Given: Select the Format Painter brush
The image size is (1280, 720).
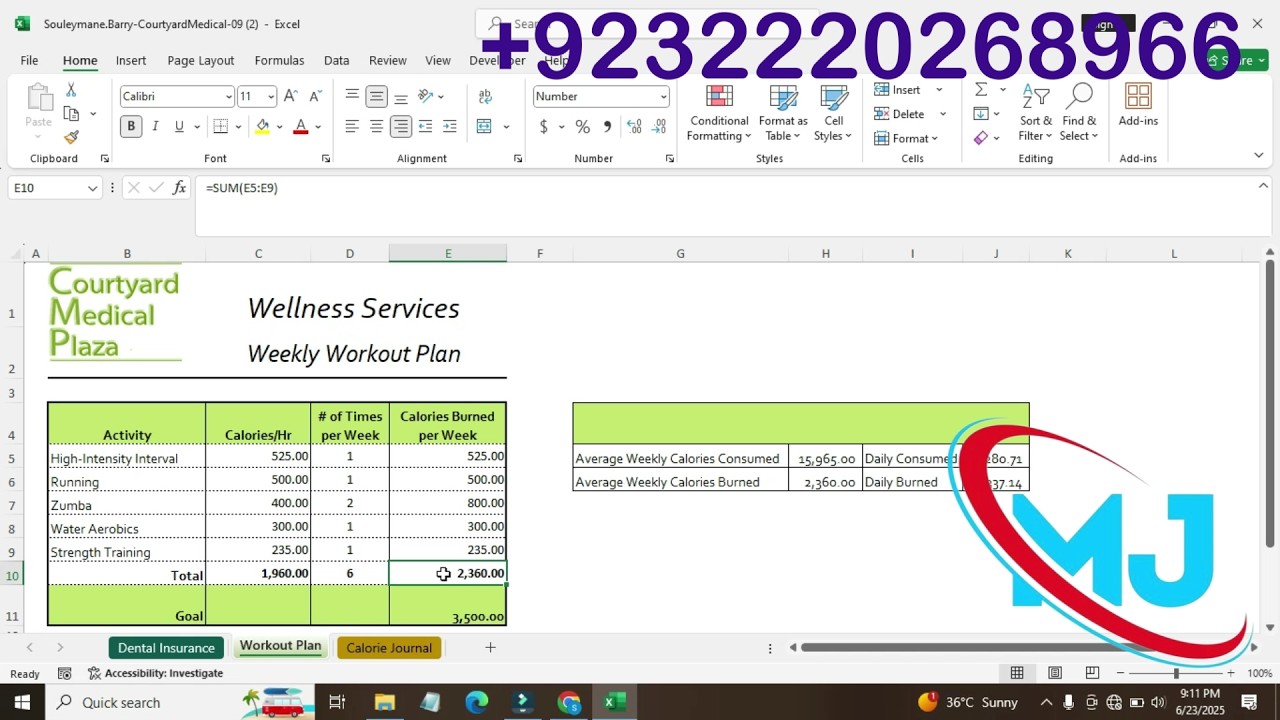Looking at the screenshot, I should 71,137.
